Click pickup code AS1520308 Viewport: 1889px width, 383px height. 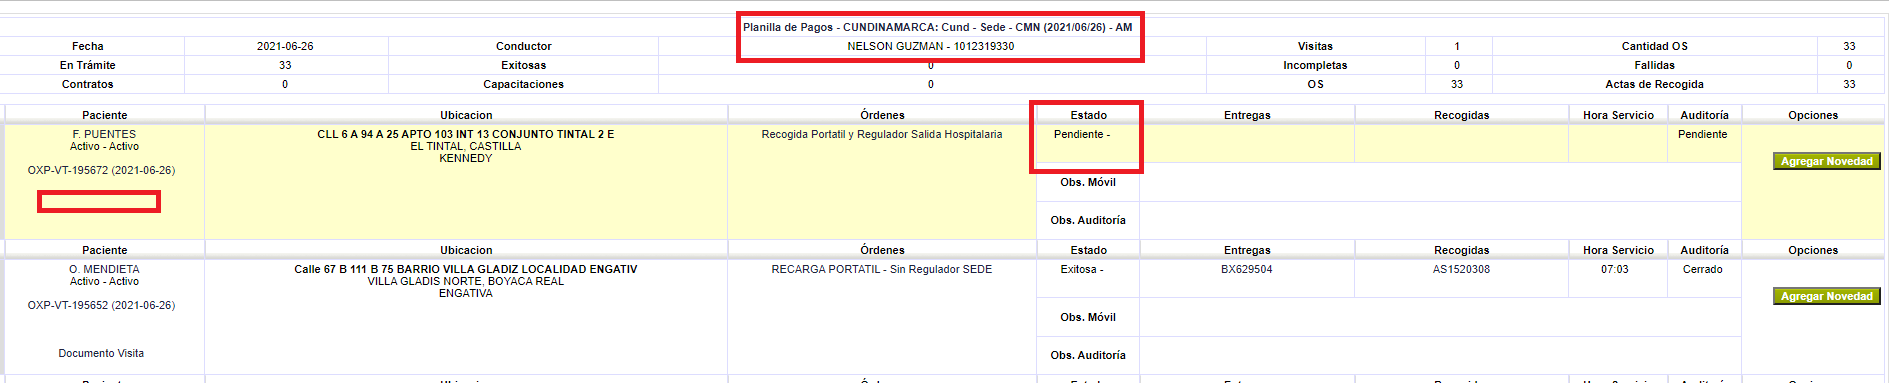pos(1461,269)
